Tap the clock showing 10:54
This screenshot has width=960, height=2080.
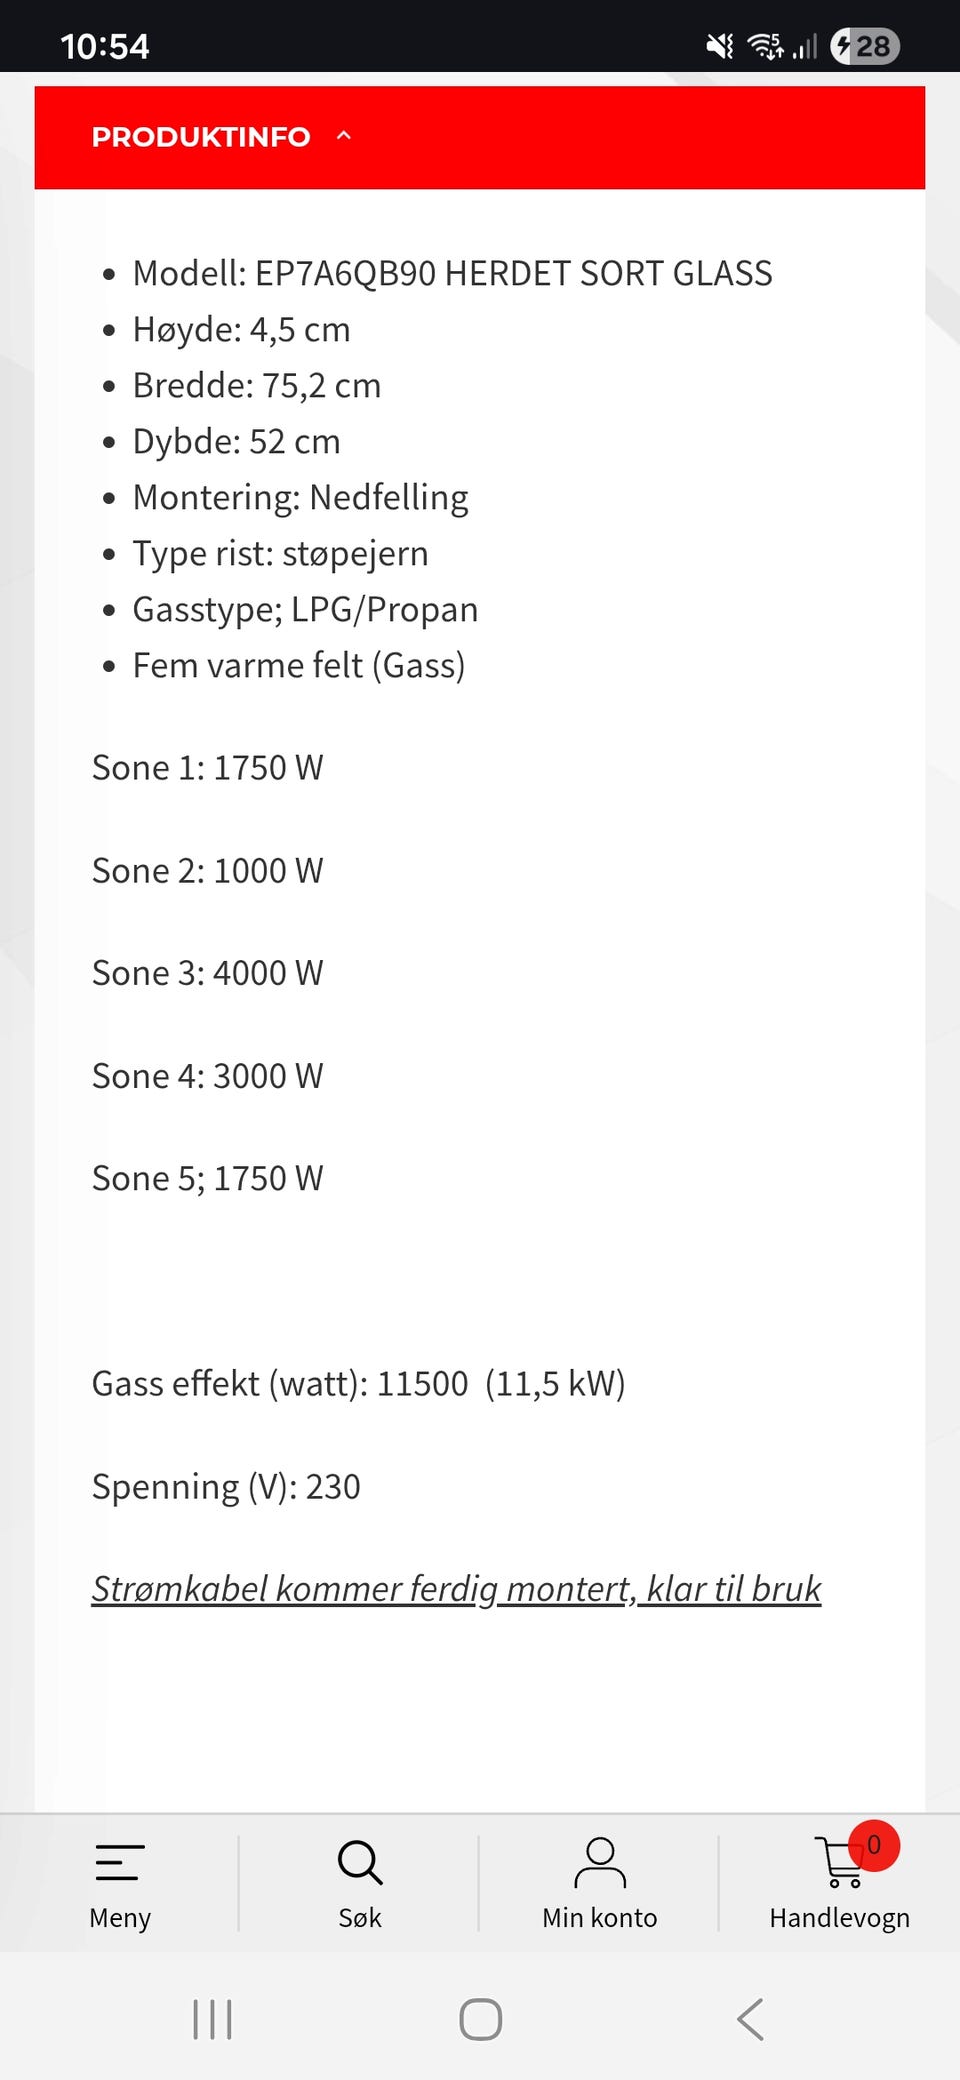pos(105,46)
